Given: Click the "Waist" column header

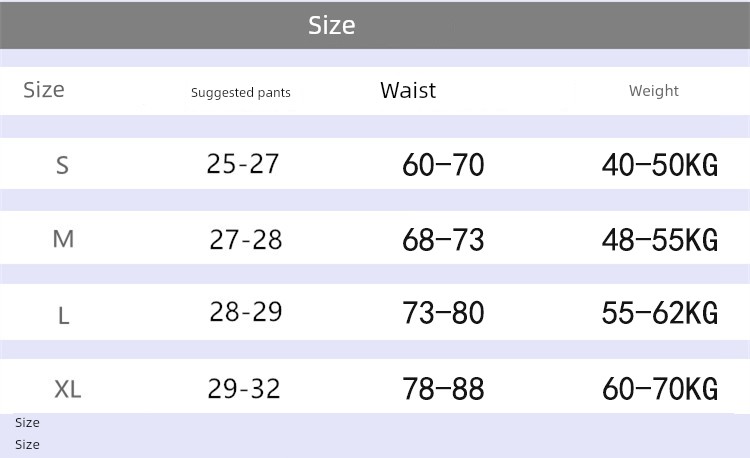Looking at the screenshot, I should coord(408,91).
